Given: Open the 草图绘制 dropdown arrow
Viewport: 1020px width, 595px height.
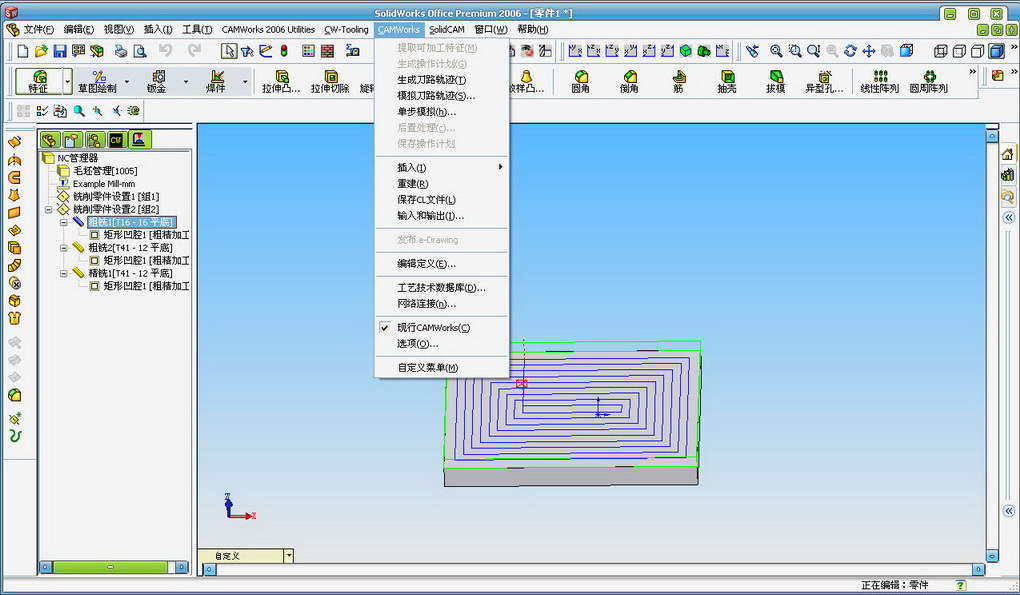Looking at the screenshot, I should (x=127, y=82).
